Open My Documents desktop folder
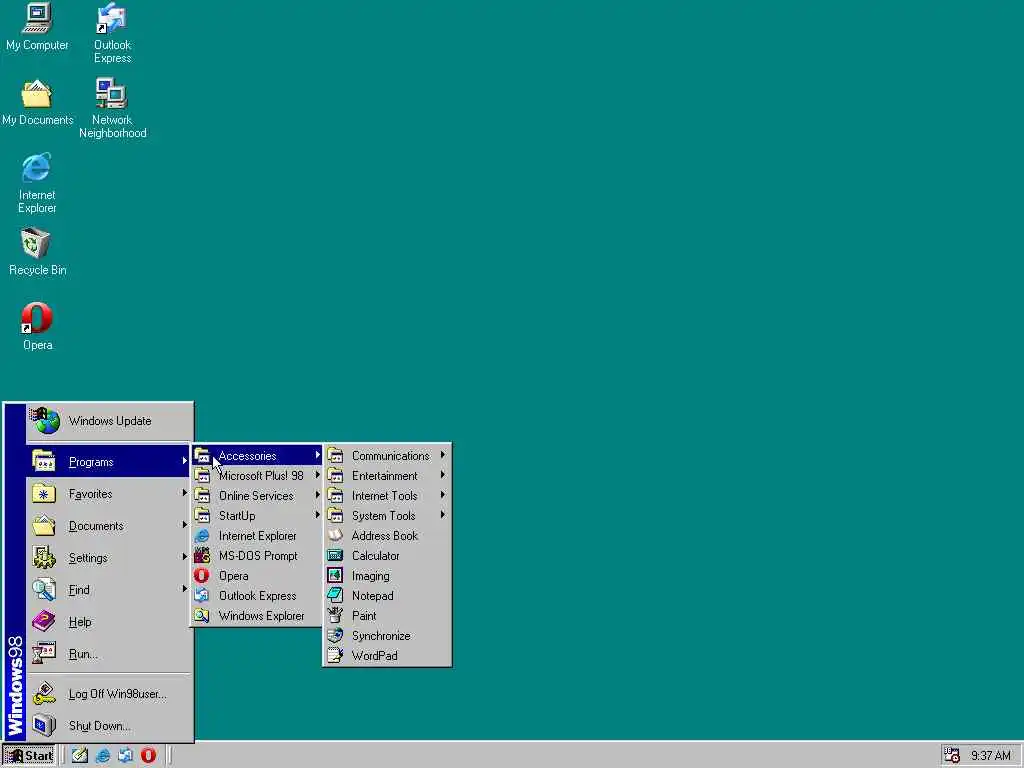 coord(37,103)
